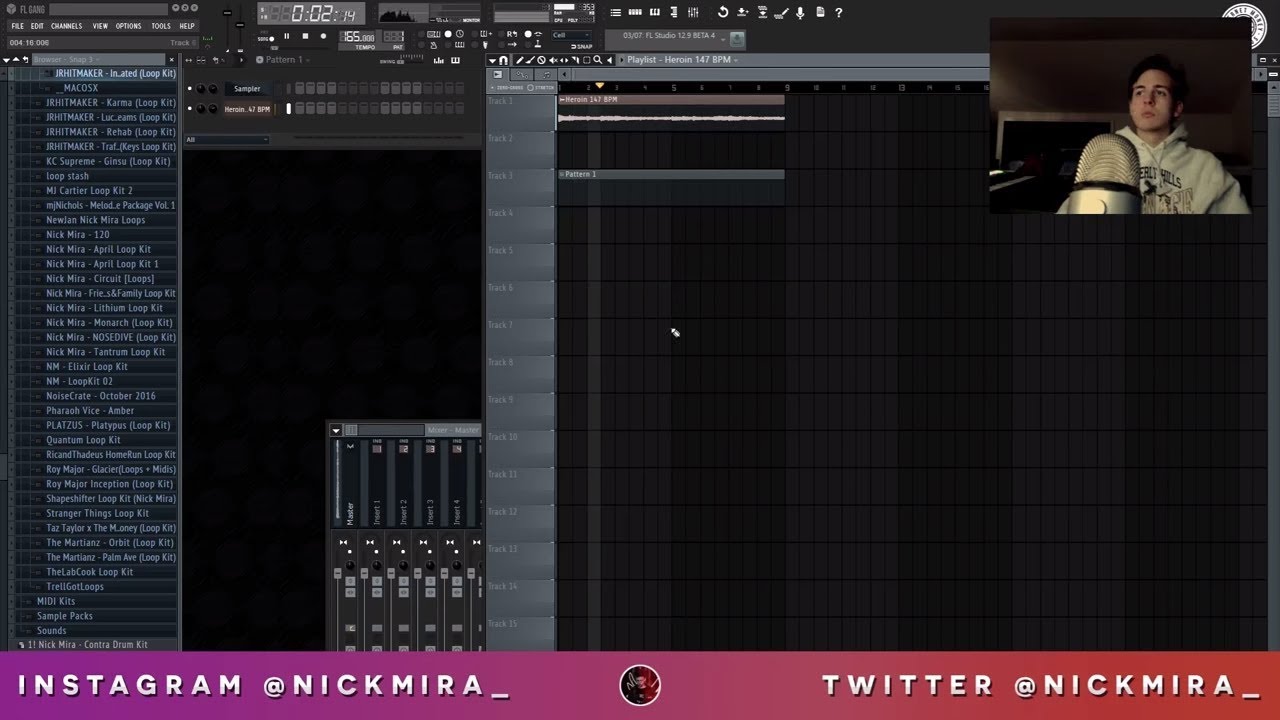
Task: Click the Heroin..47 BPM channel button
Action: click(x=247, y=108)
